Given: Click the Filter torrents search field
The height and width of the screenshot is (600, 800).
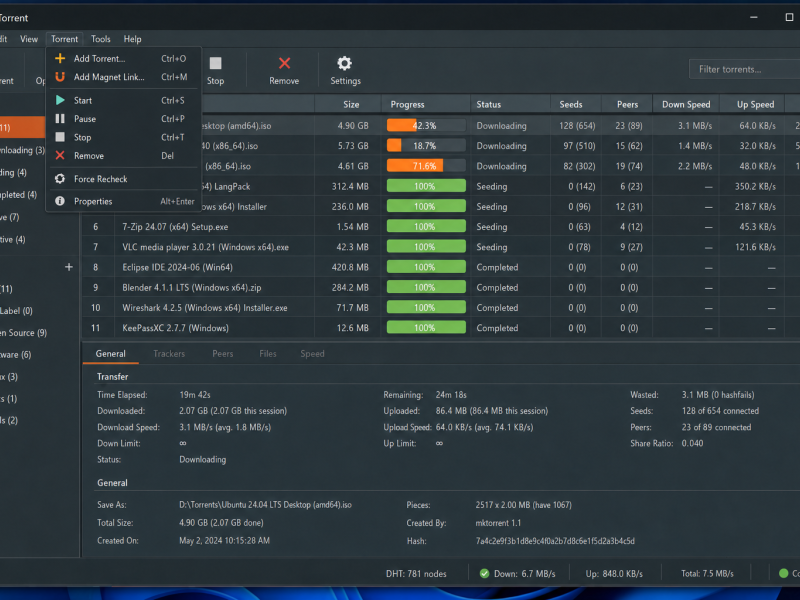Looking at the screenshot, I should (x=744, y=69).
